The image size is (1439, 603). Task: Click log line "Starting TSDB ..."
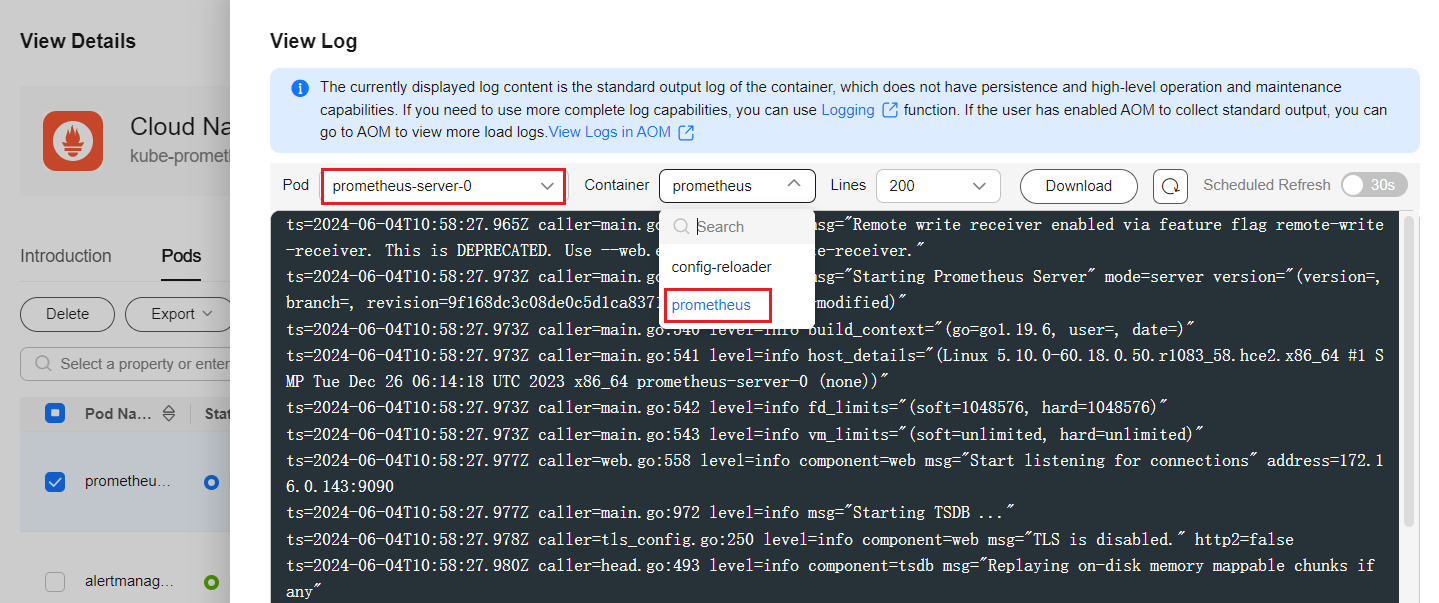point(650,513)
